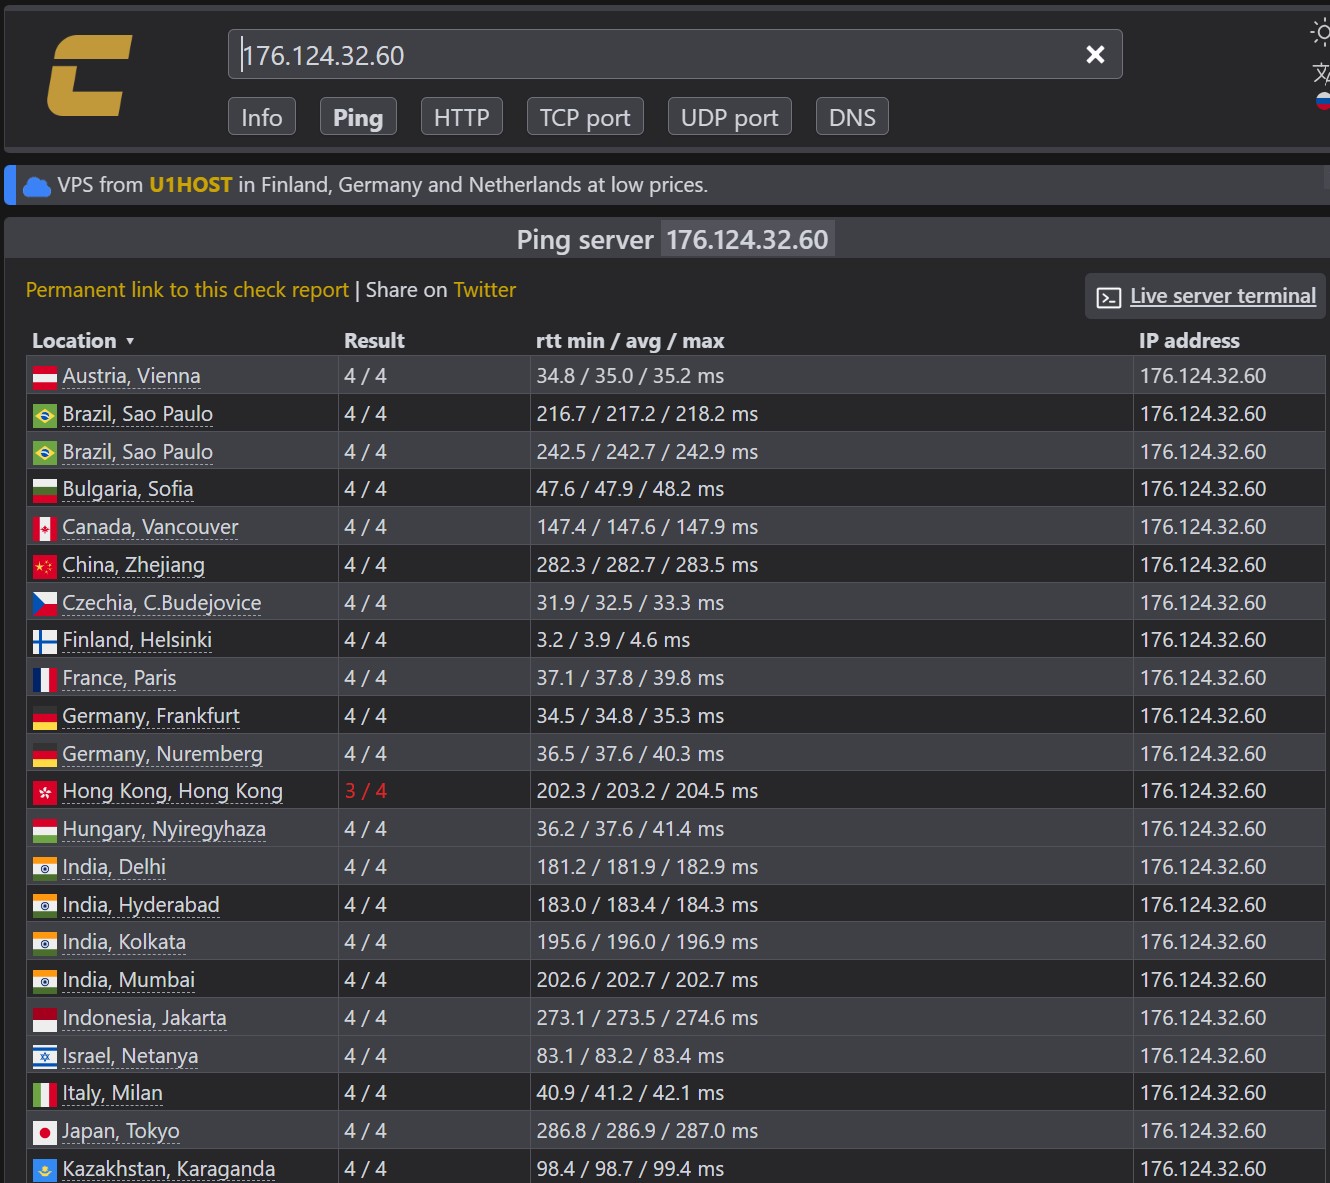Click the rtt min / avg / max header
The width and height of the screenshot is (1330, 1183).
630,341
